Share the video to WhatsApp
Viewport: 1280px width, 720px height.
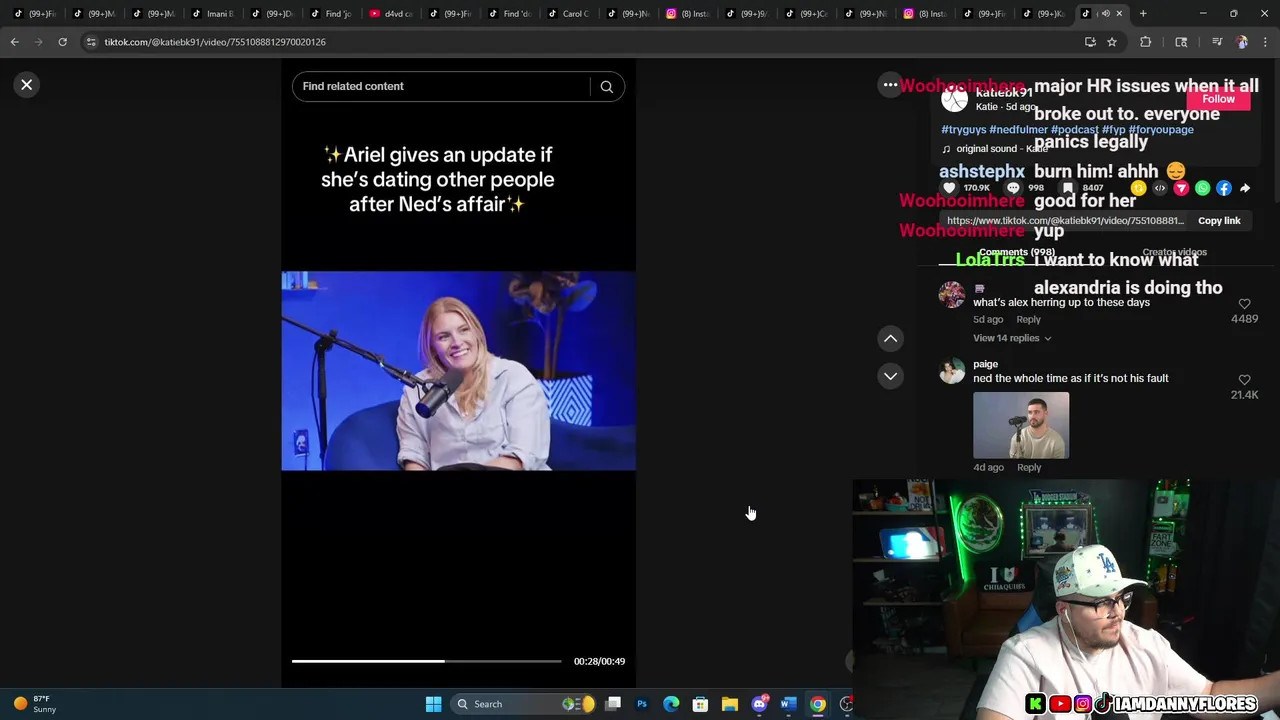coord(1202,188)
